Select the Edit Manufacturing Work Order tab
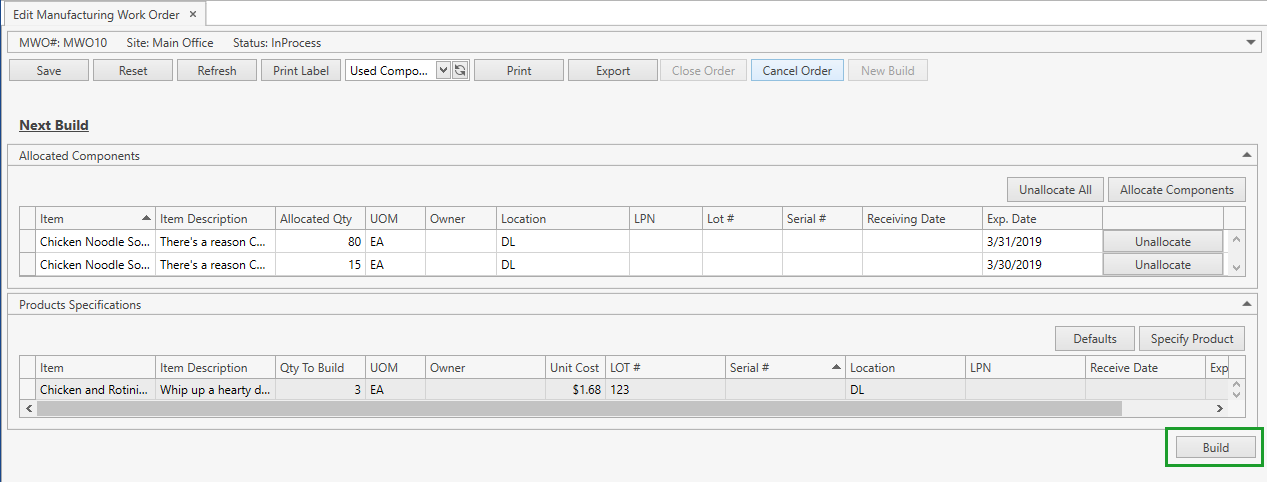Screen dimensions: 1267x482 pyautogui.click(x=96, y=14)
